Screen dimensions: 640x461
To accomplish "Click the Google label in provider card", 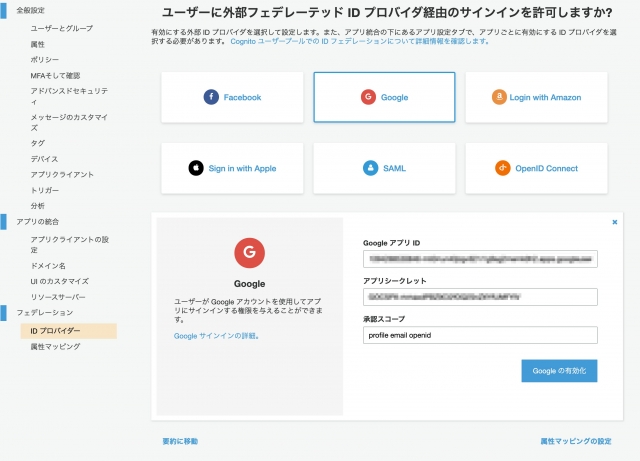I will [x=394, y=98].
